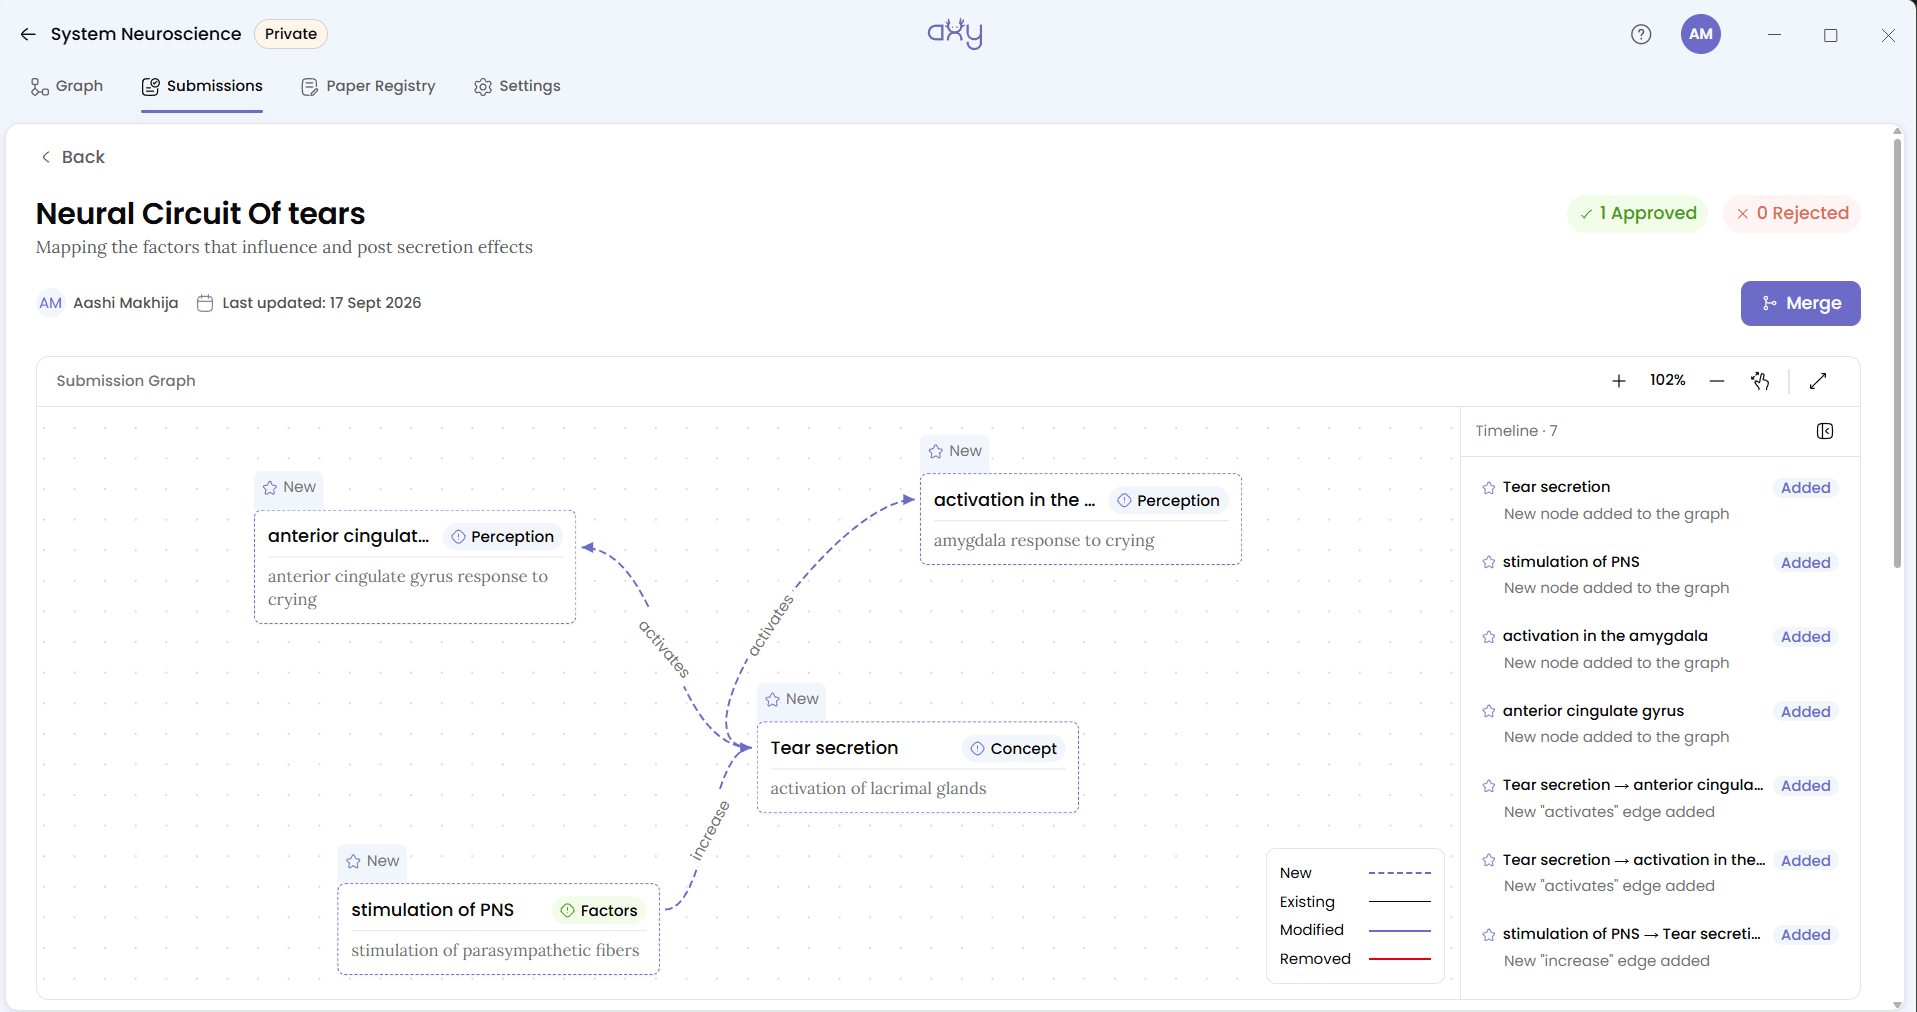Viewport: 1917px width, 1012px height.
Task: Click New badge above anterior cingulate node
Action: click(288, 487)
